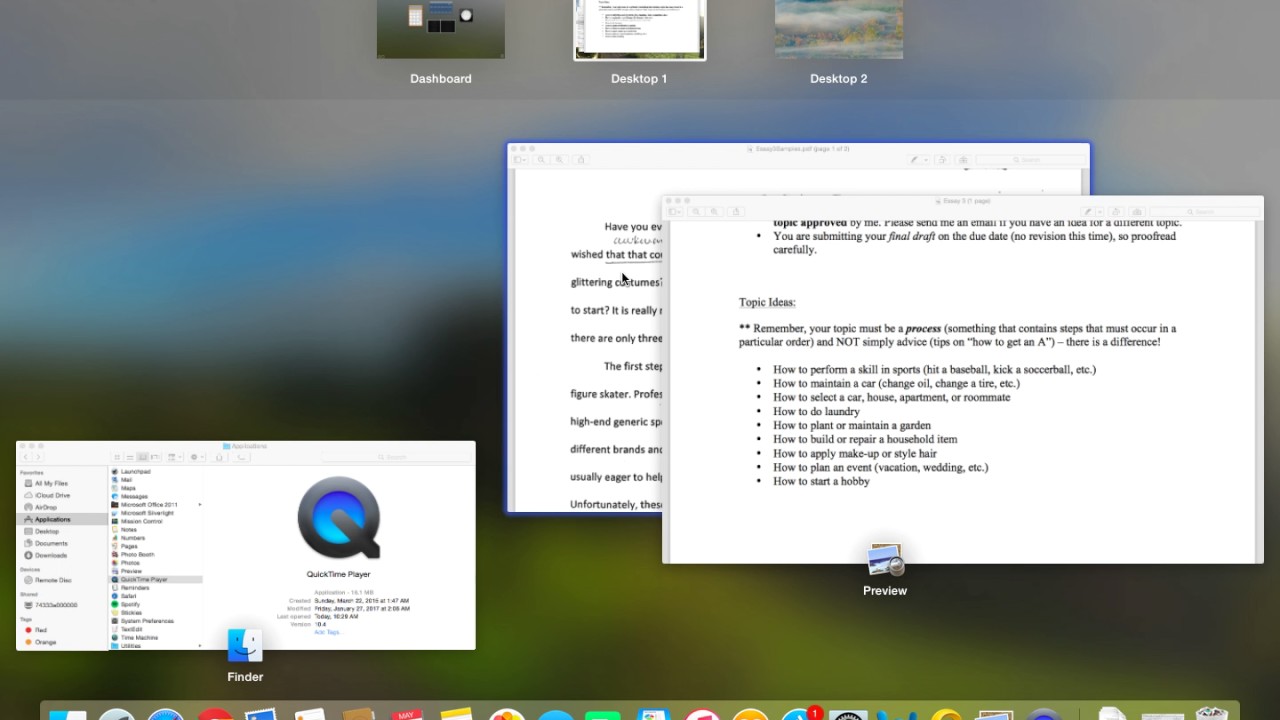Expand the Microsoft Office 2011 folder arrow
Screen dimensions: 1280x720
click(x=199, y=504)
